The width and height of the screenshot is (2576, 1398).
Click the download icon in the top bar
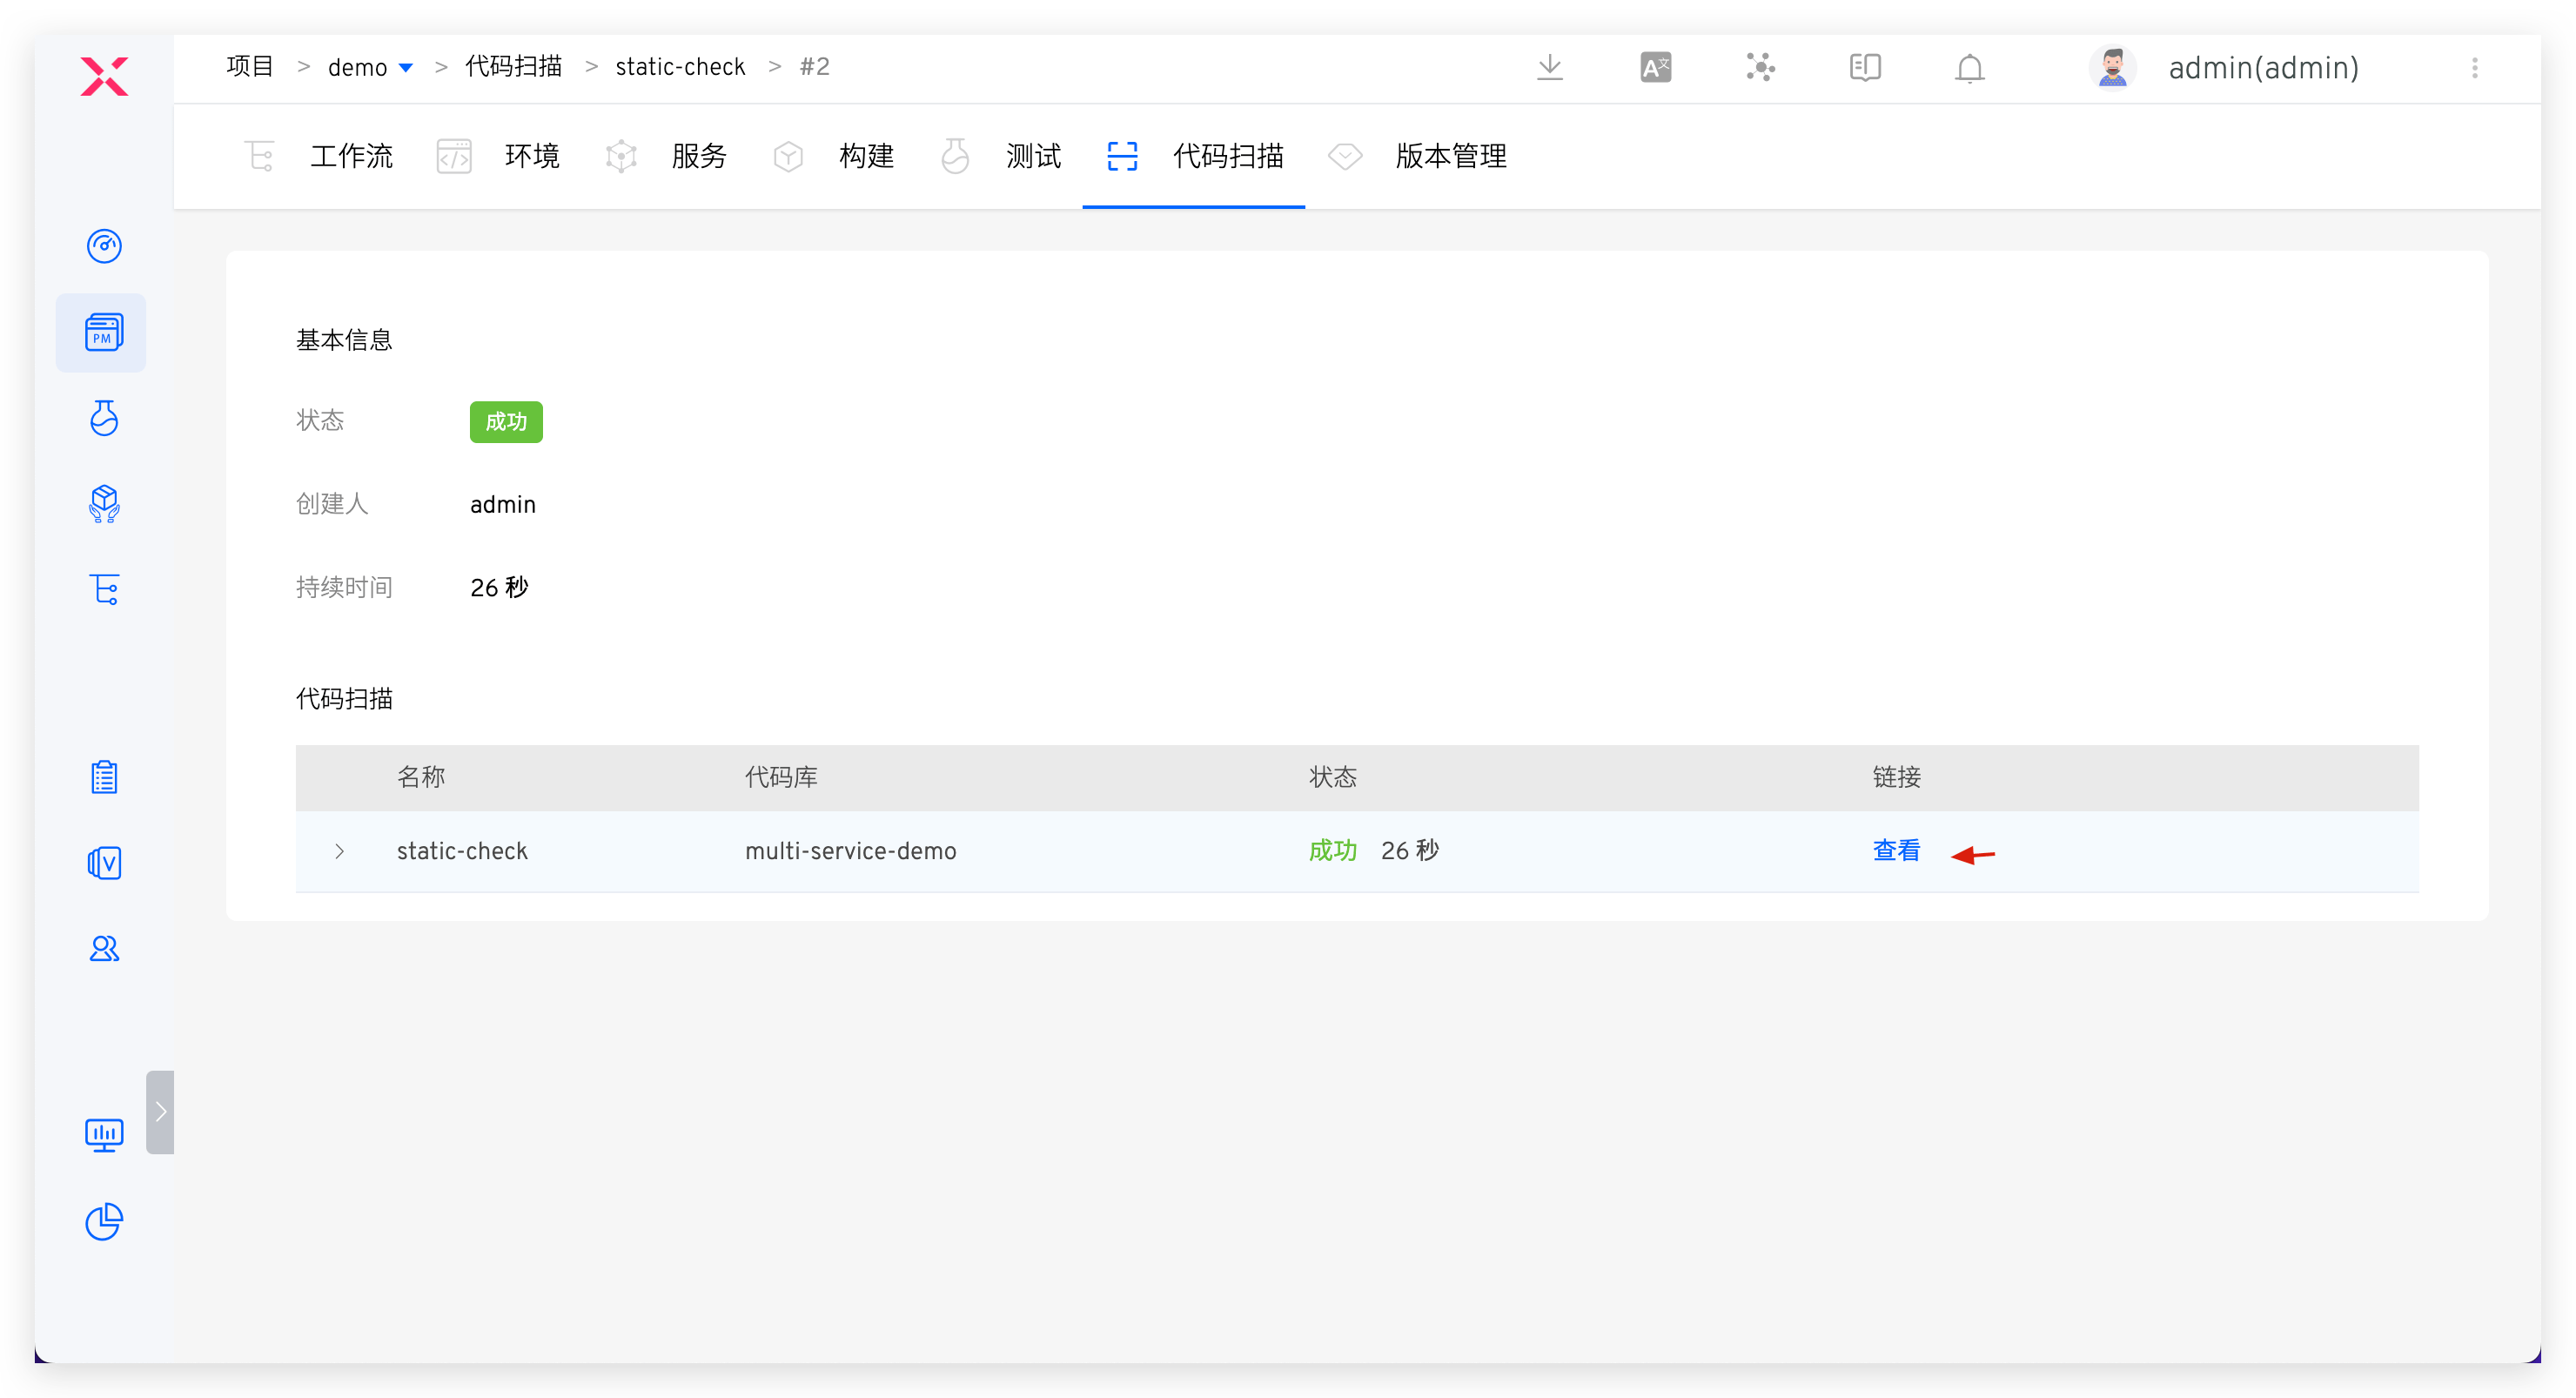click(1549, 68)
